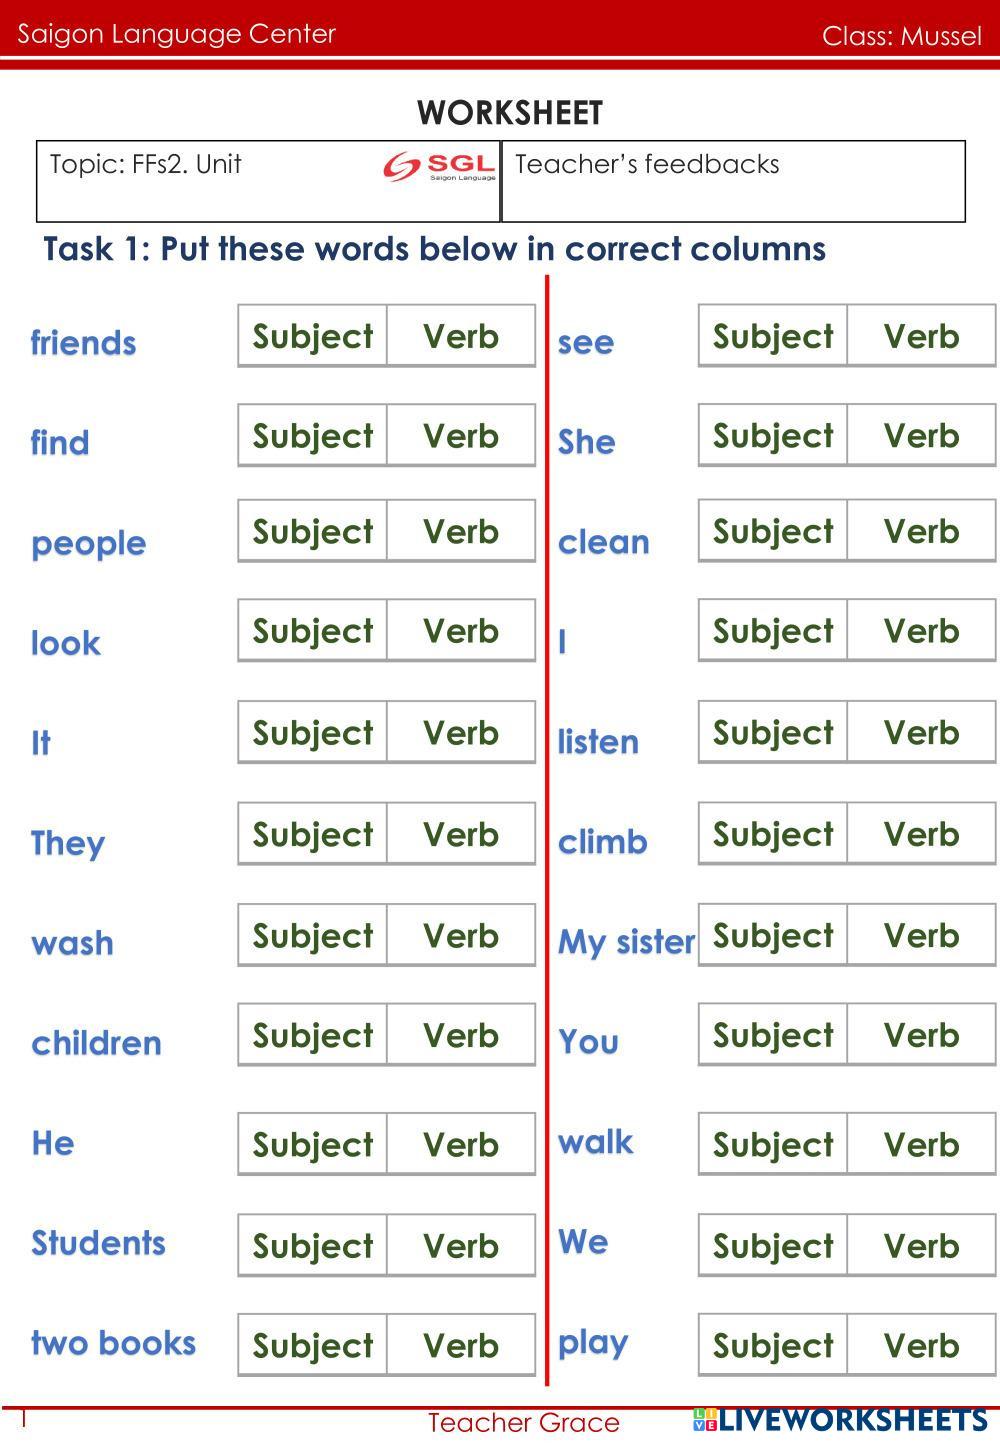1000x1444 pixels.
Task: Pick Subject for the word They
Action: 313,834
